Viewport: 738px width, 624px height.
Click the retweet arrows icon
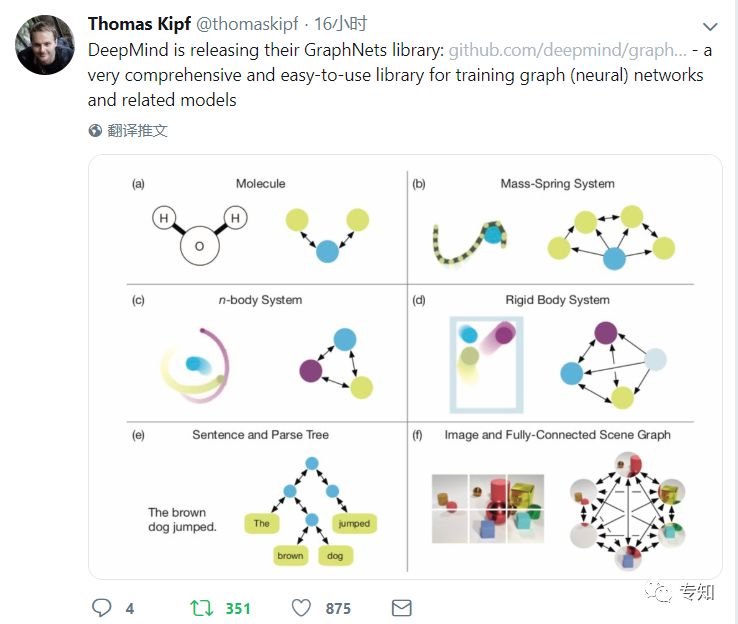click(x=201, y=608)
